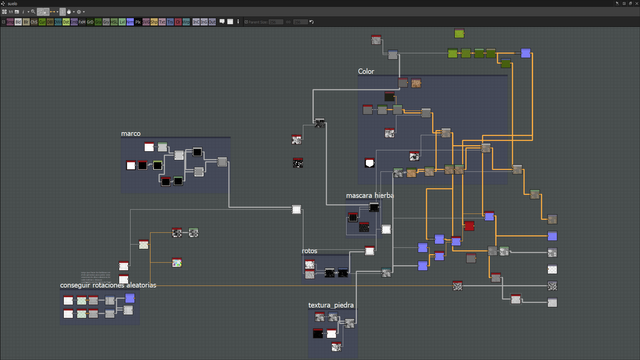
Task: Add a Uniform Color node from the toolbar
Action: click(x=178, y=22)
